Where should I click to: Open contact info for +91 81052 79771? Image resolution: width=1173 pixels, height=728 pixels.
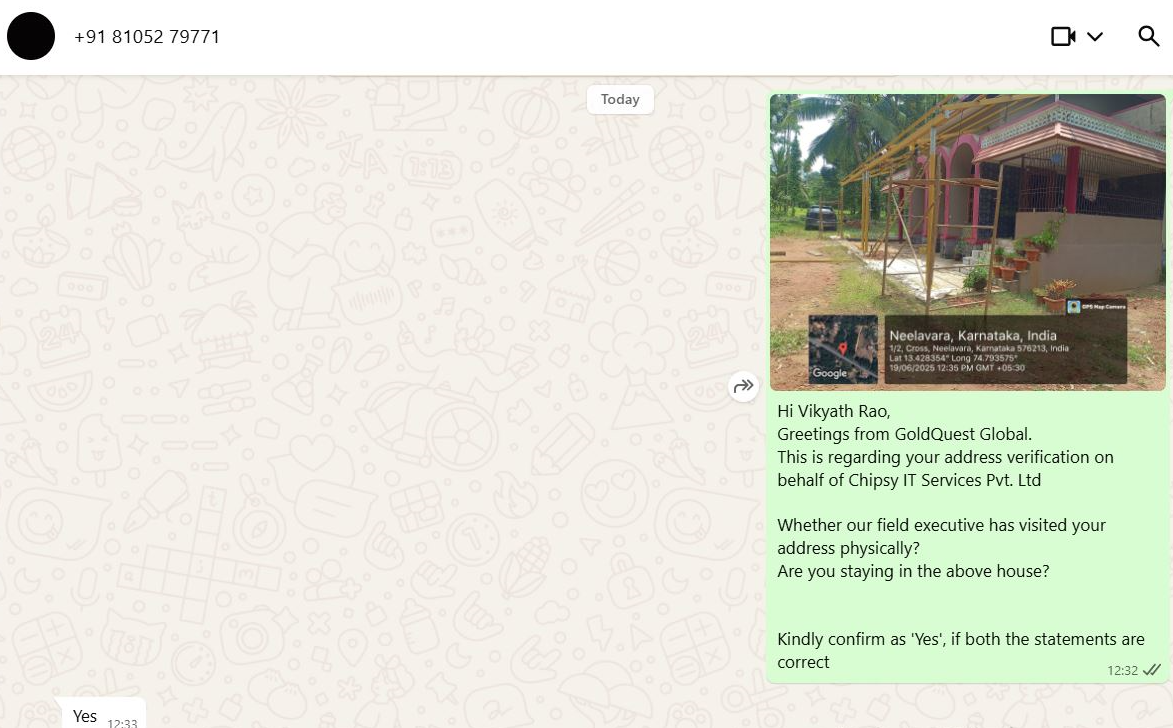click(x=147, y=37)
